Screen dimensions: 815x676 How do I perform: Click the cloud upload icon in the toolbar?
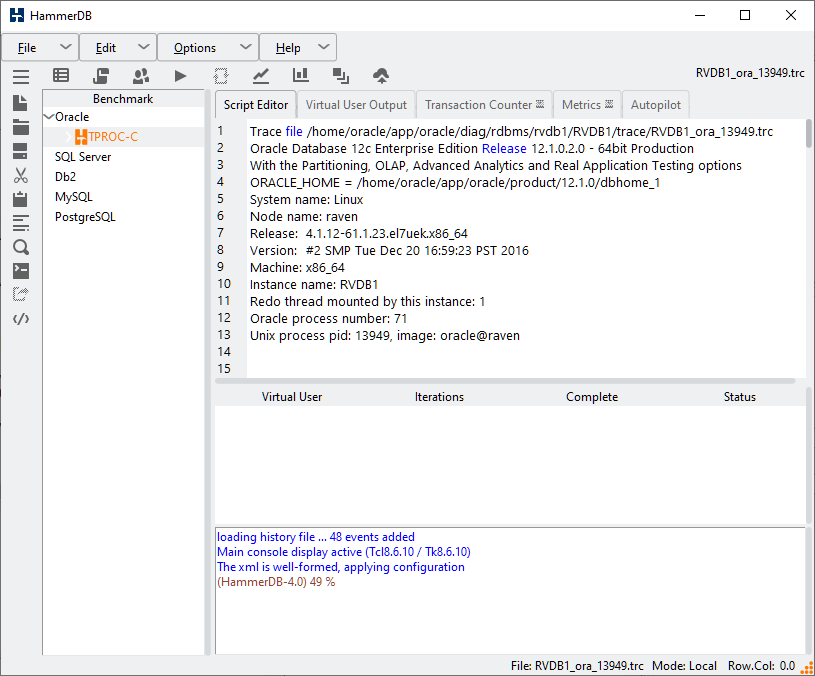380,75
